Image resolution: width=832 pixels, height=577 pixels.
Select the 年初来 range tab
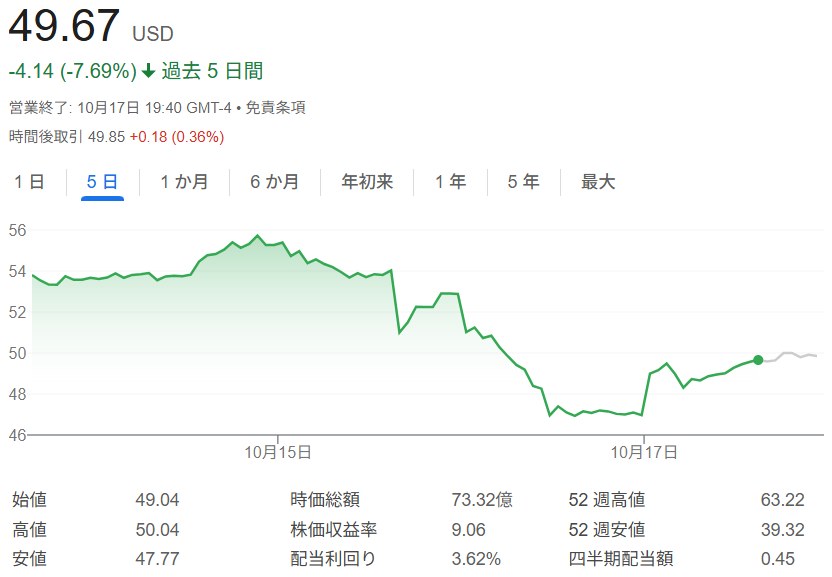pyautogui.click(x=367, y=182)
